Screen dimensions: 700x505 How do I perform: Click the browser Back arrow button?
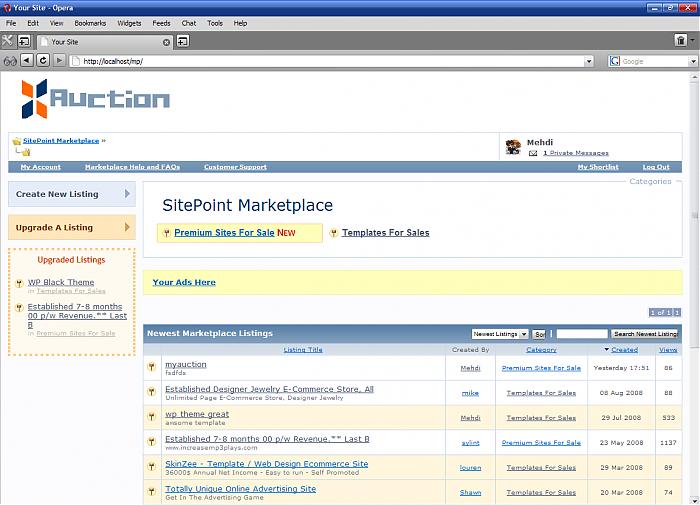click(x=27, y=61)
